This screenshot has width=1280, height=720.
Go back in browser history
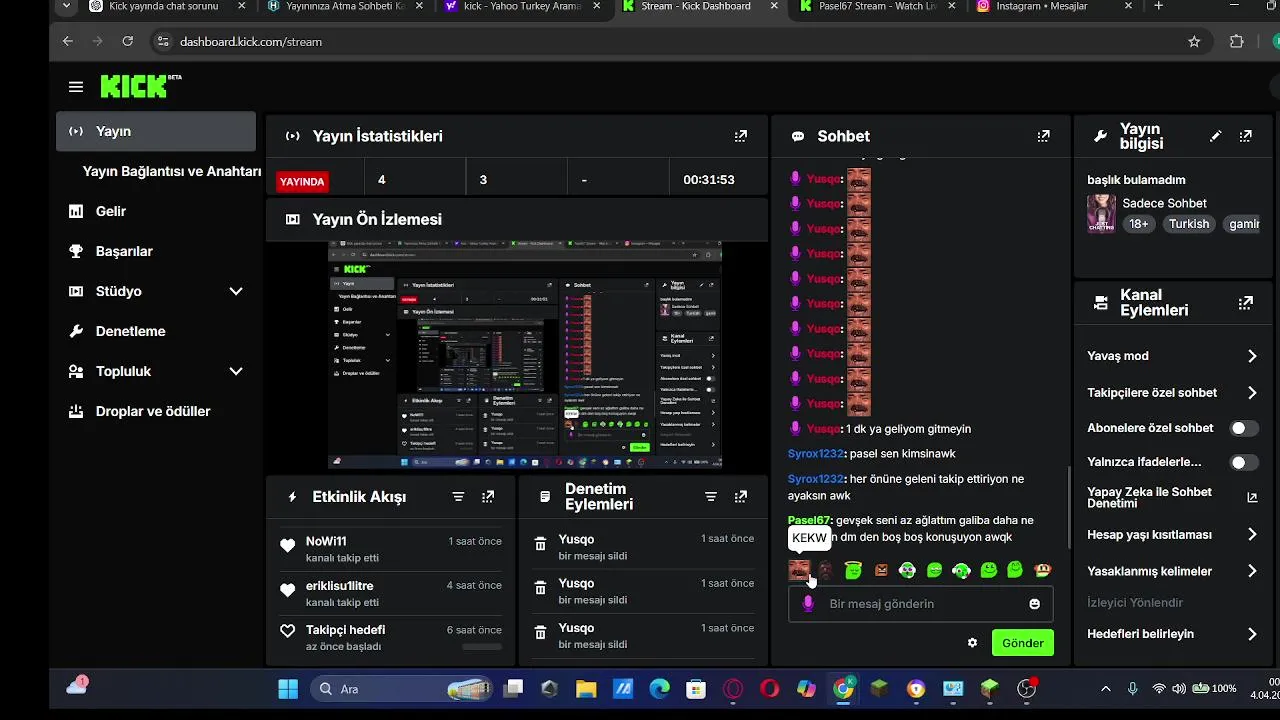tap(67, 41)
